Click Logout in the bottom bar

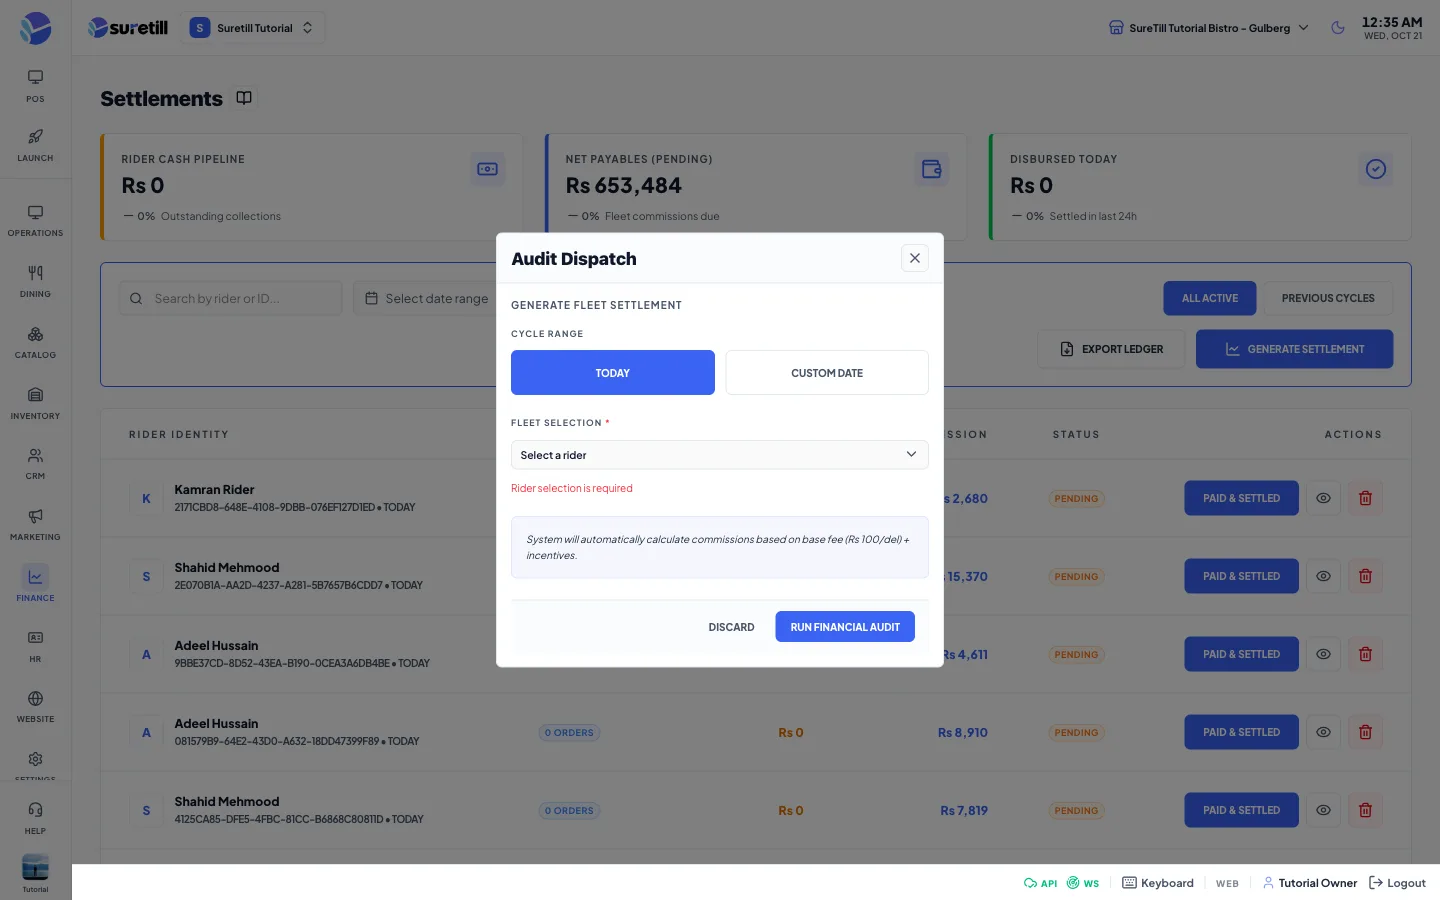(x=1397, y=883)
